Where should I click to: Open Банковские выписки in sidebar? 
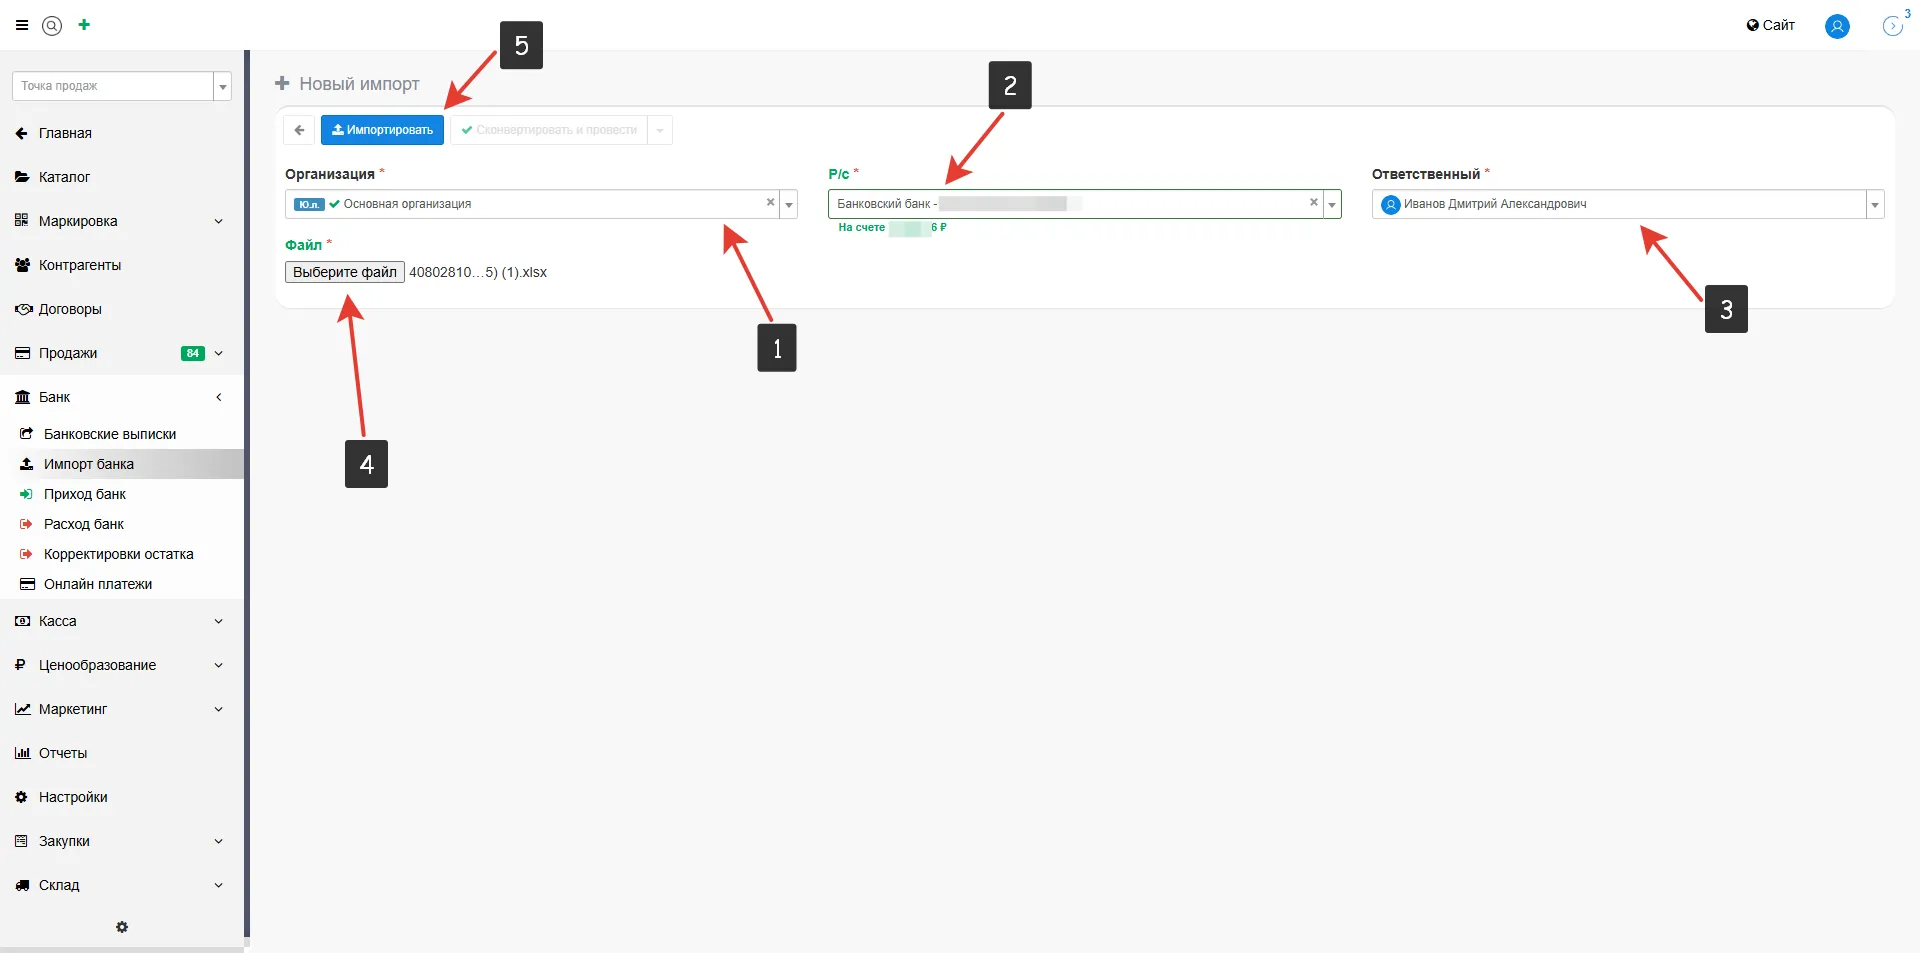[110, 434]
